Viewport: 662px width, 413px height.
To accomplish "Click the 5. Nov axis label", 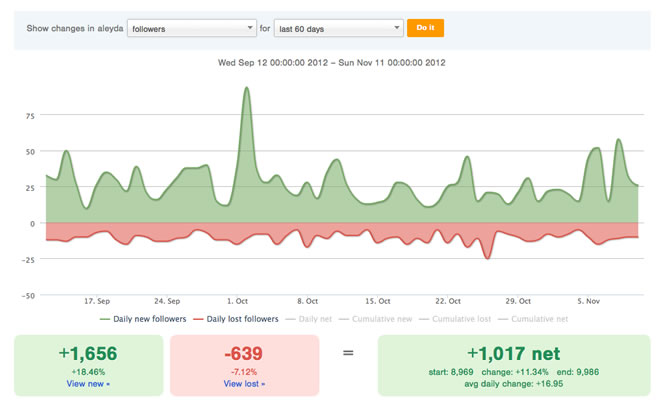I will coord(589,302).
